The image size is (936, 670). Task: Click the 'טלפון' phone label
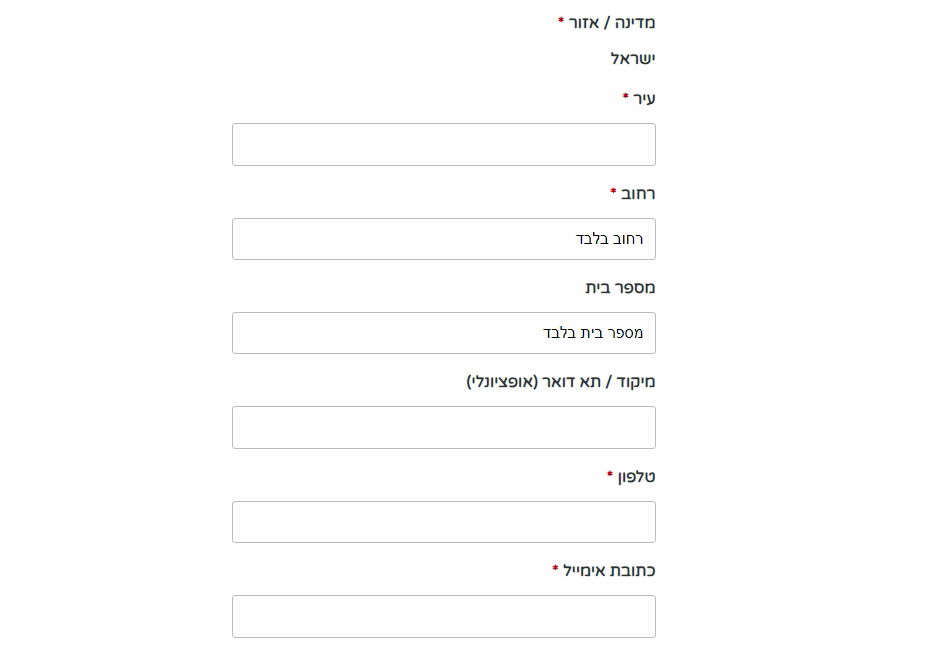click(x=637, y=477)
